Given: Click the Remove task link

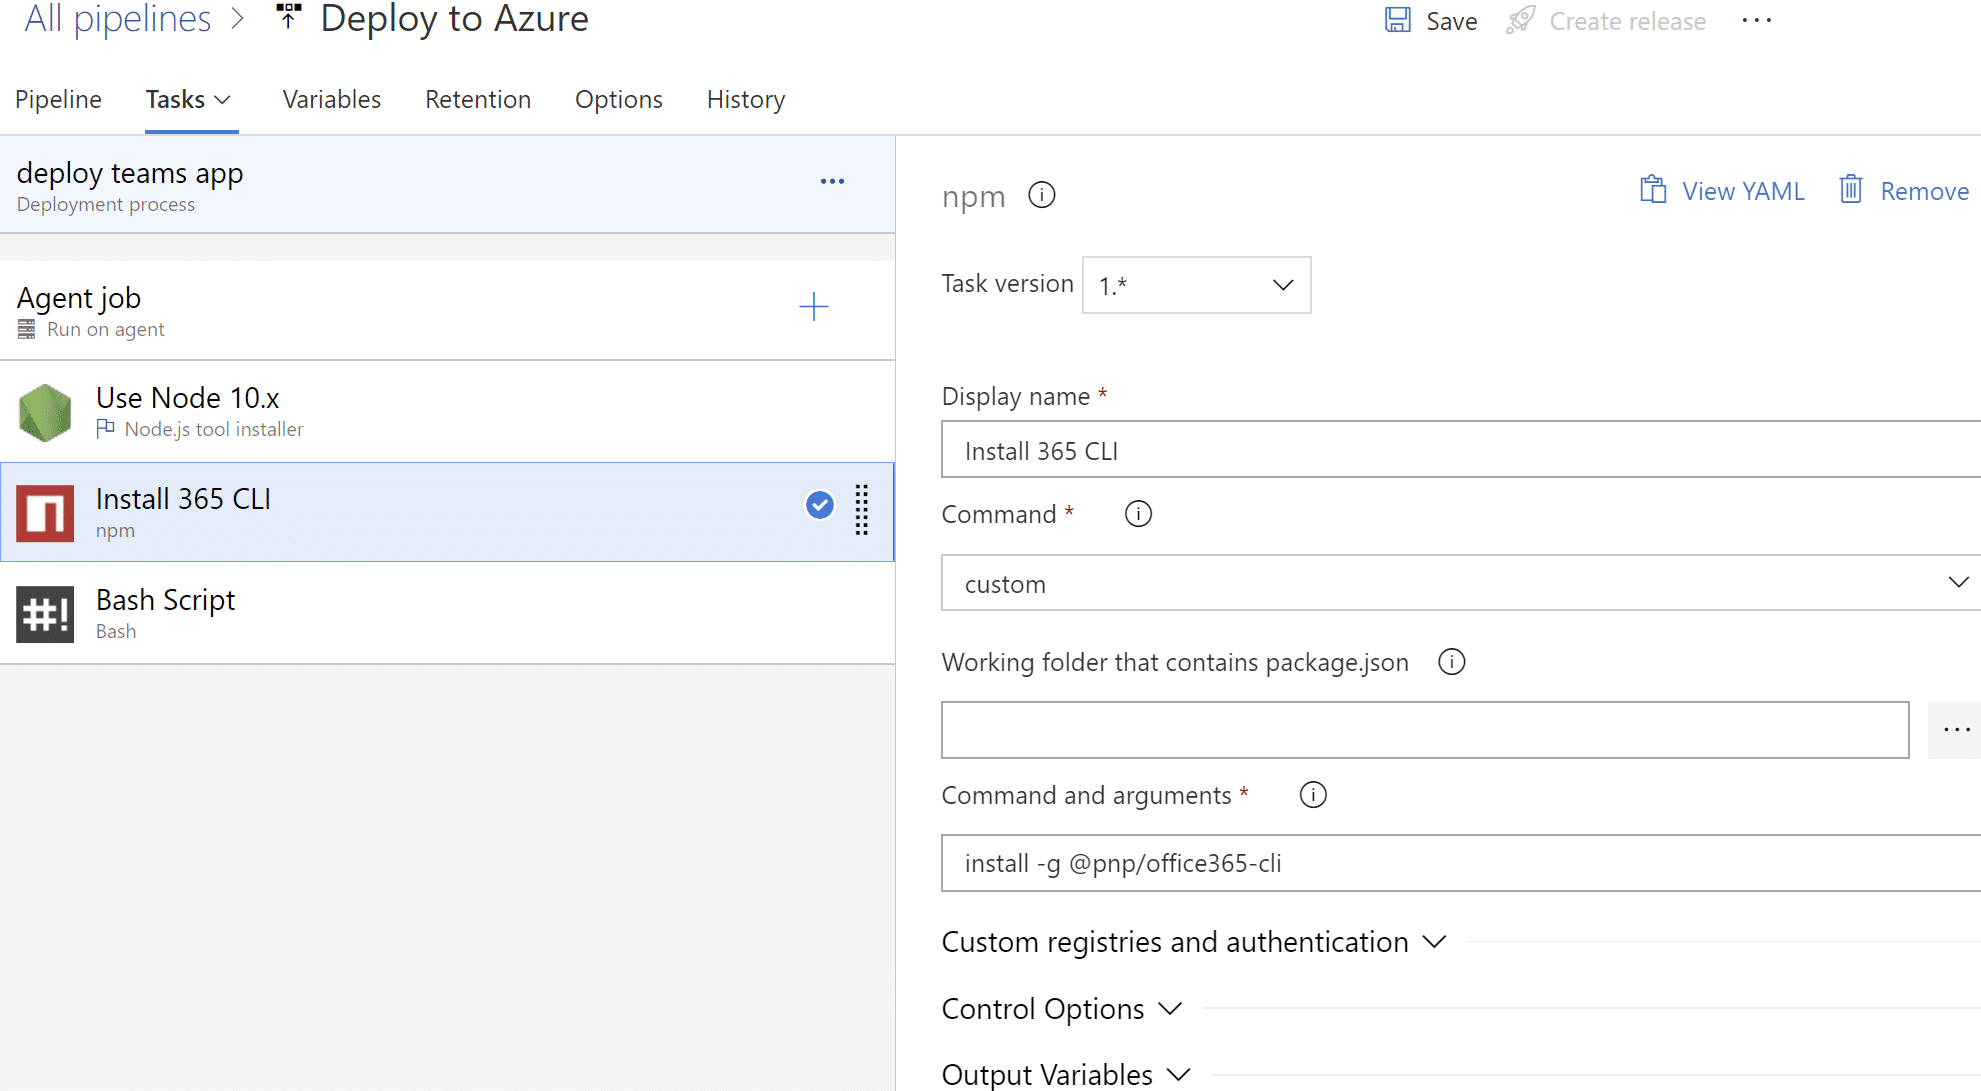Looking at the screenshot, I should [x=1924, y=191].
